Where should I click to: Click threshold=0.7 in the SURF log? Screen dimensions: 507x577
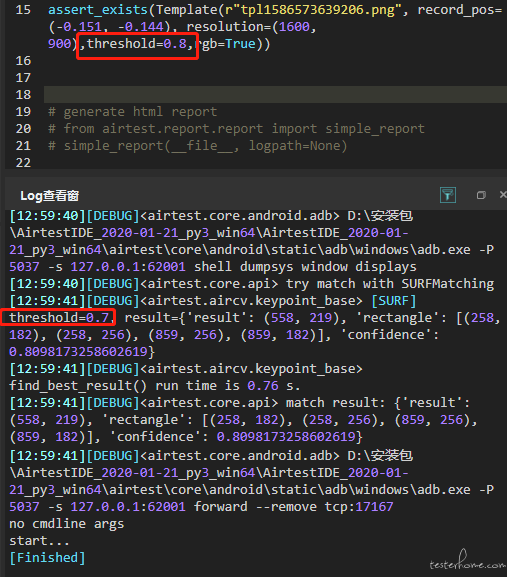pyautogui.click(x=59, y=318)
